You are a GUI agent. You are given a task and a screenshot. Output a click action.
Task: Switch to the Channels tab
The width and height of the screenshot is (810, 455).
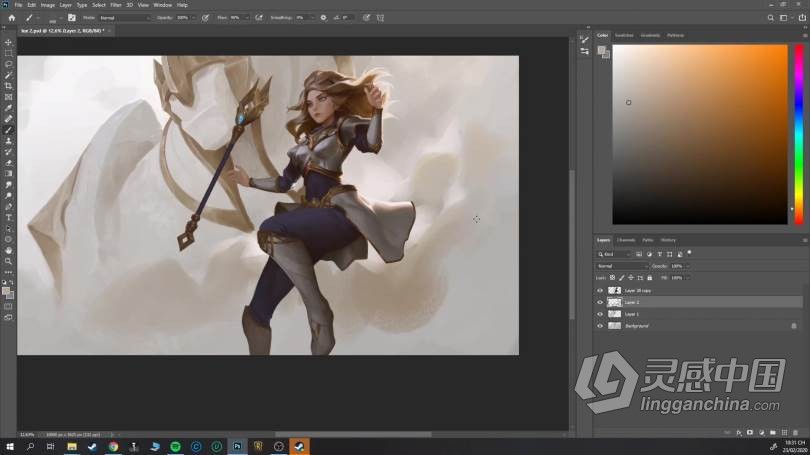(x=626, y=240)
